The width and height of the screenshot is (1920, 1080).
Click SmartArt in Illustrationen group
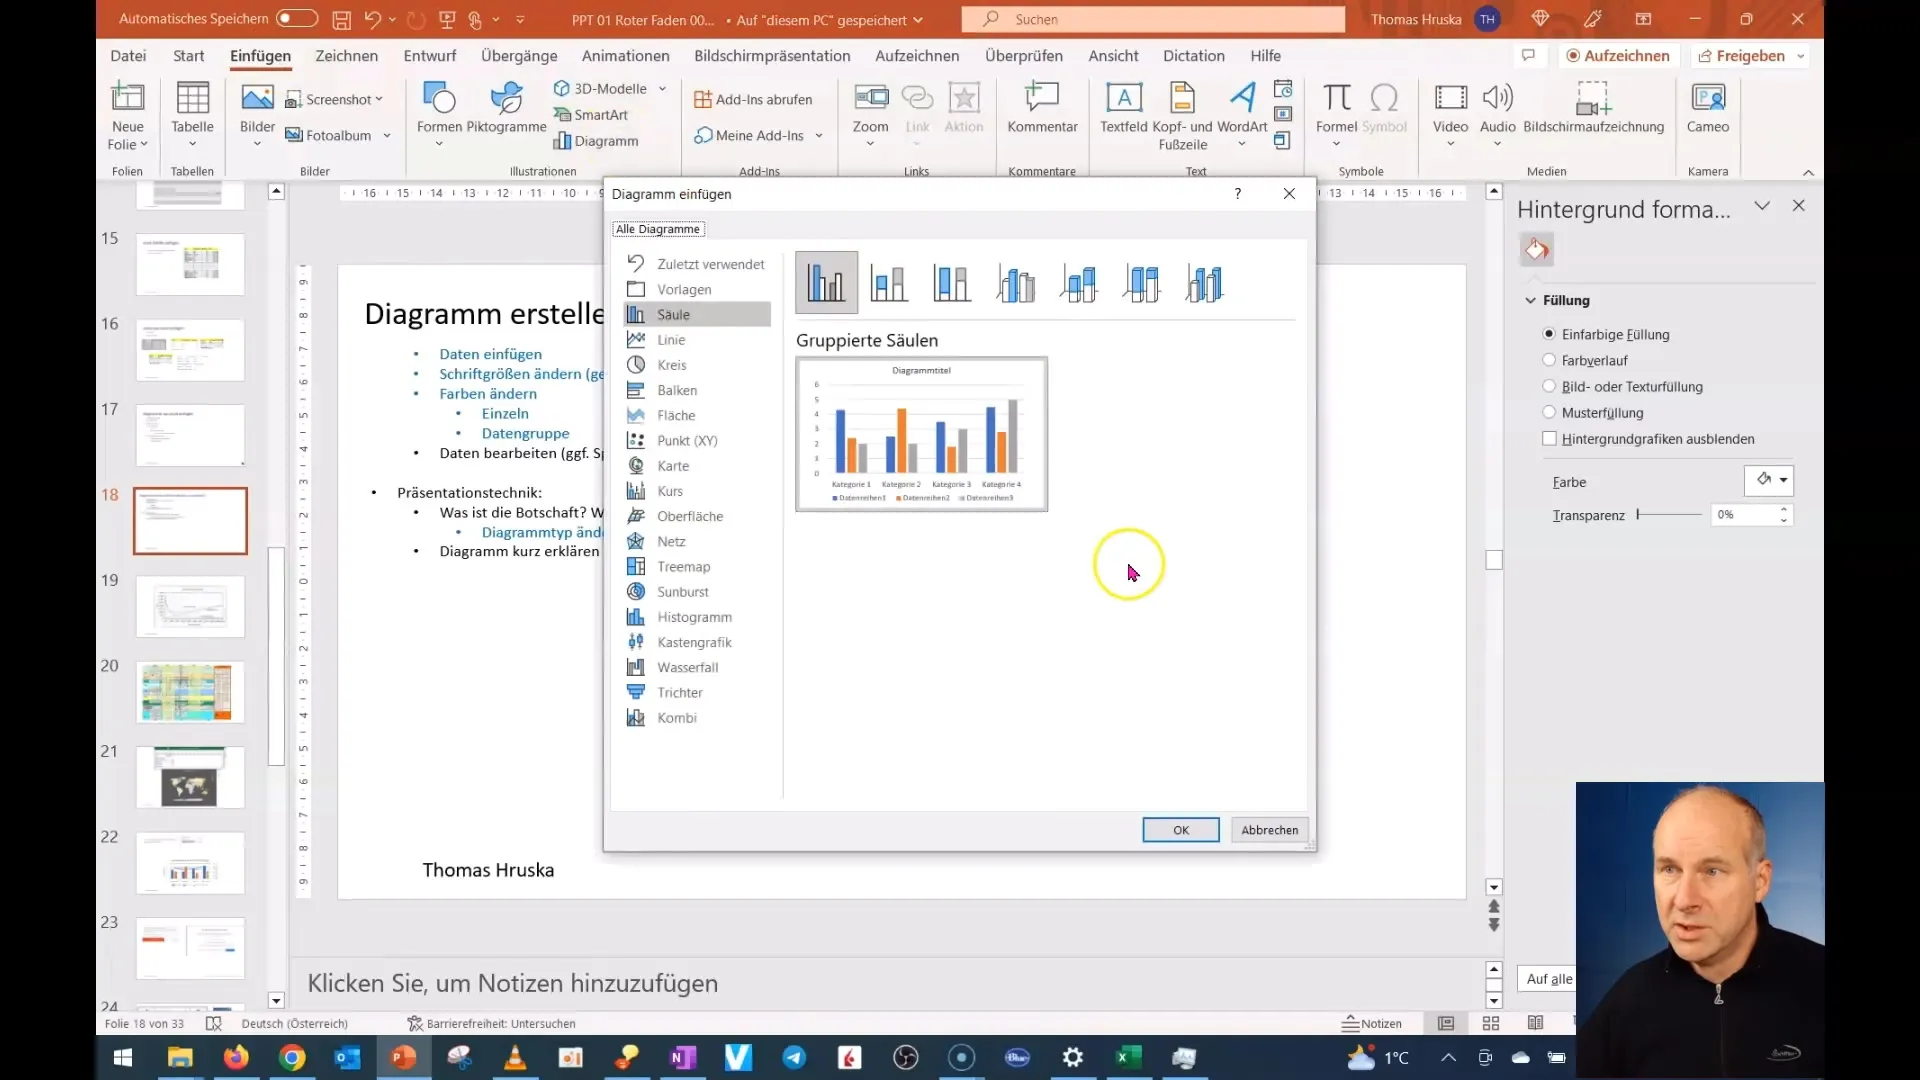(590, 115)
